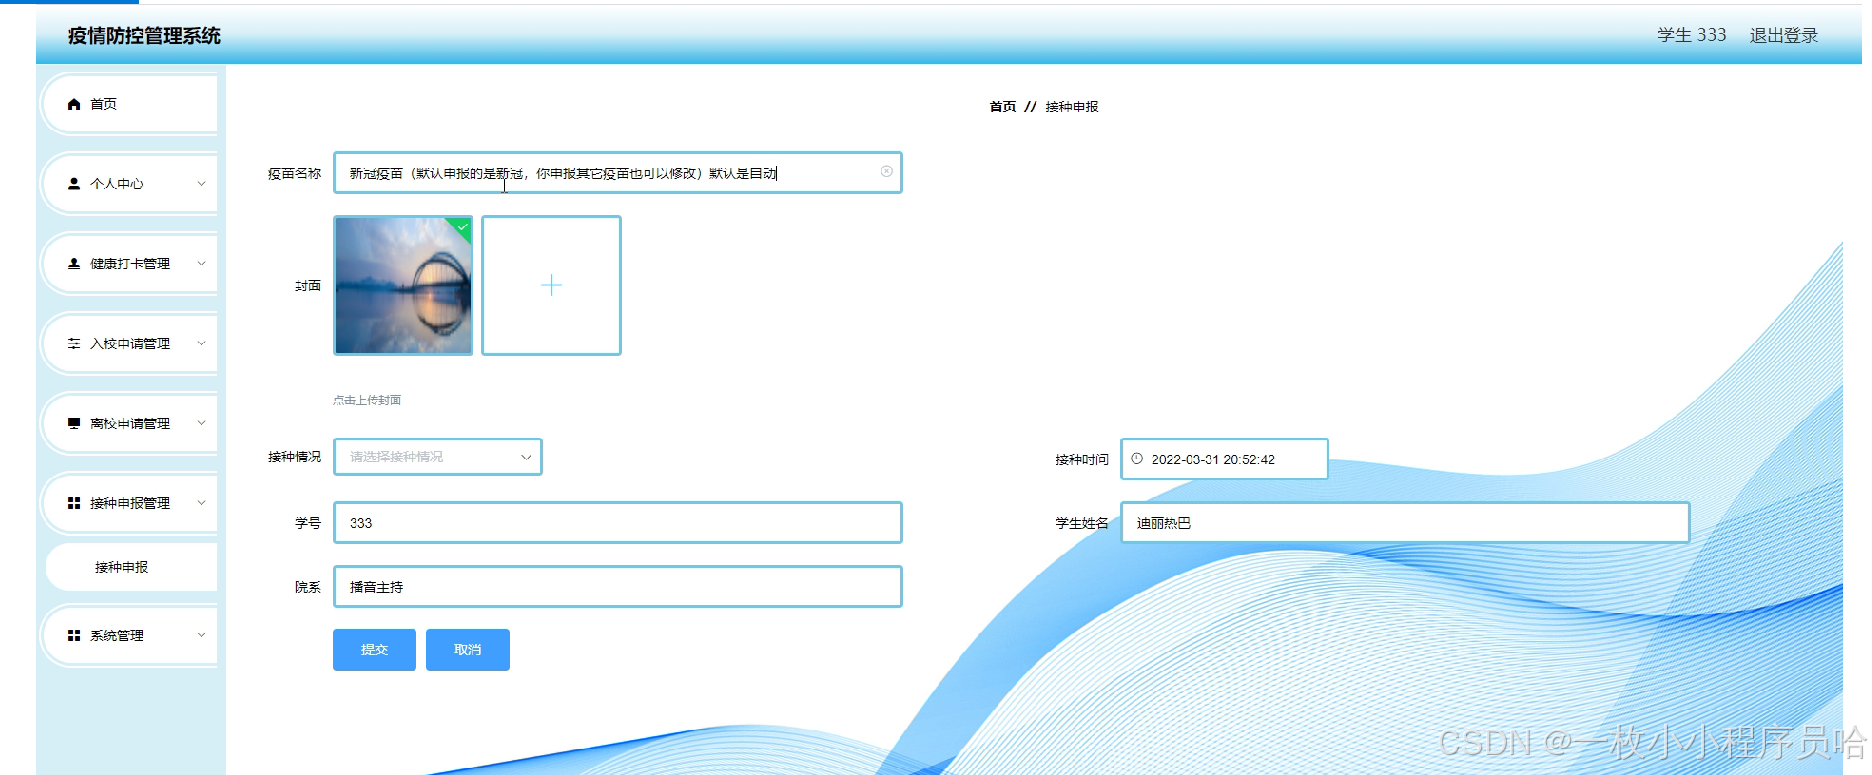Open the 首页 sidebar menu item
This screenshot has width=1872, height=775.
[x=131, y=104]
